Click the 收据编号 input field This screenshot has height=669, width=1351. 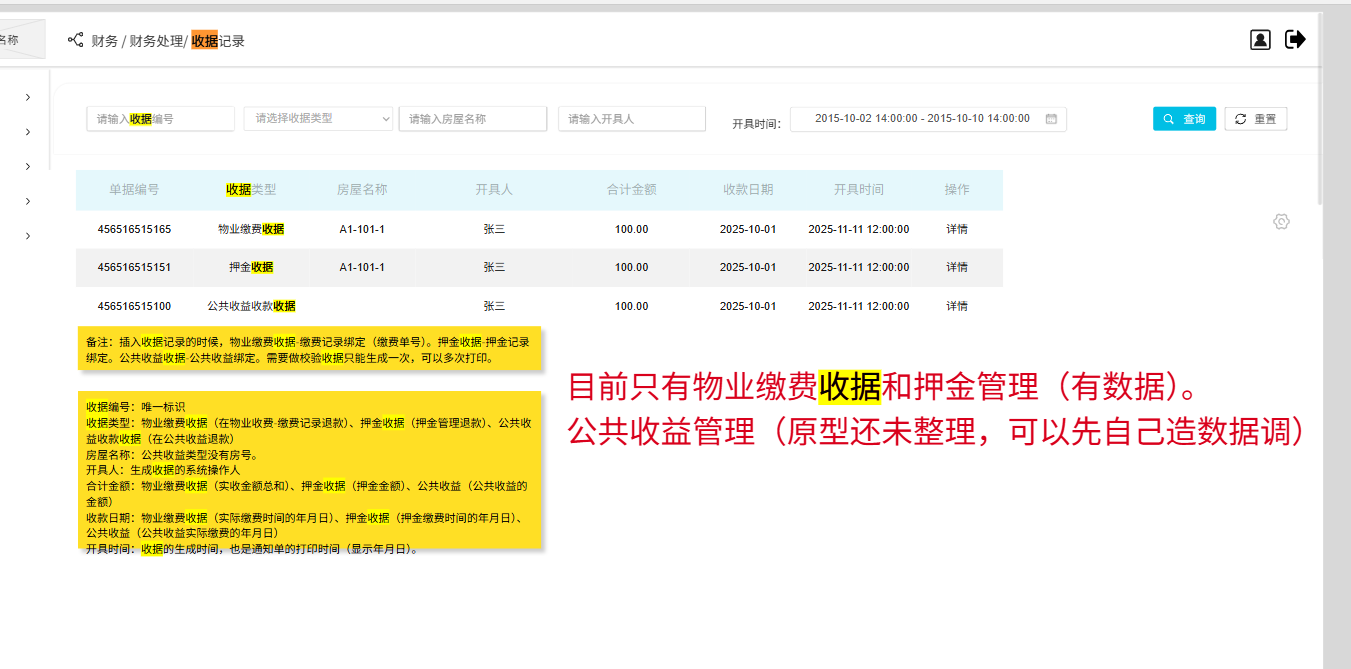pyautogui.click(x=160, y=118)
